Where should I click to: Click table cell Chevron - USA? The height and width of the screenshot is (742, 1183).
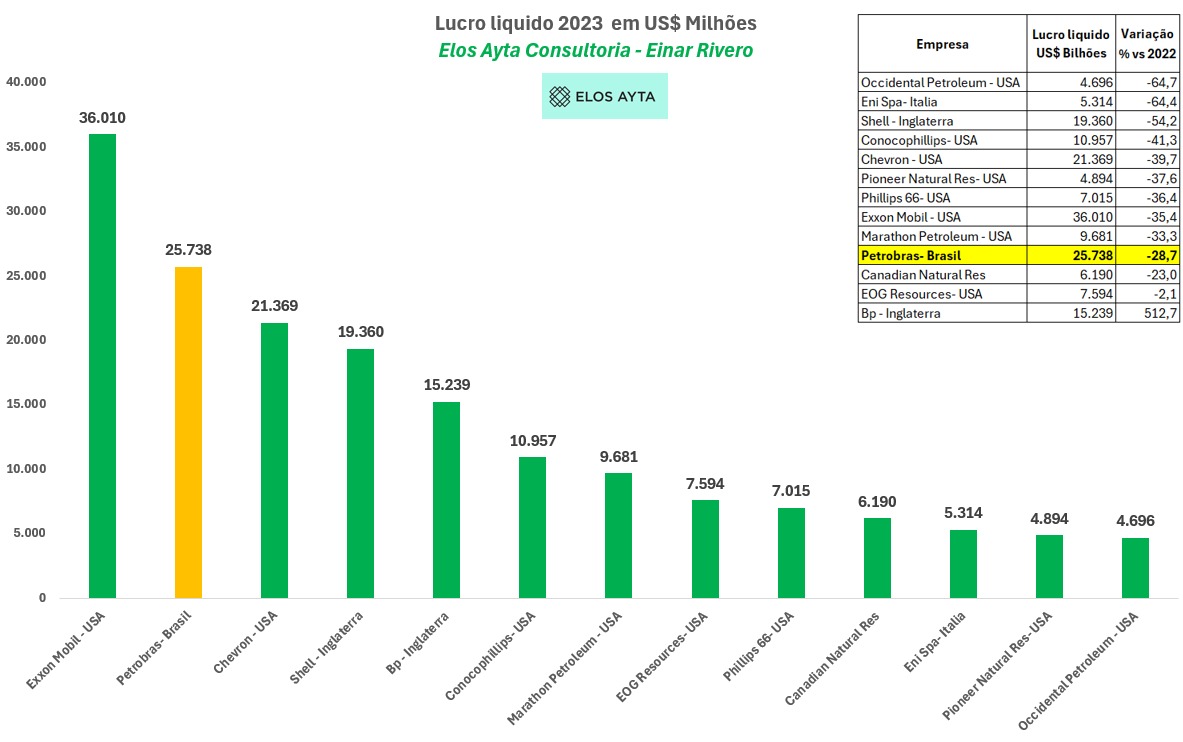[942, 159]
